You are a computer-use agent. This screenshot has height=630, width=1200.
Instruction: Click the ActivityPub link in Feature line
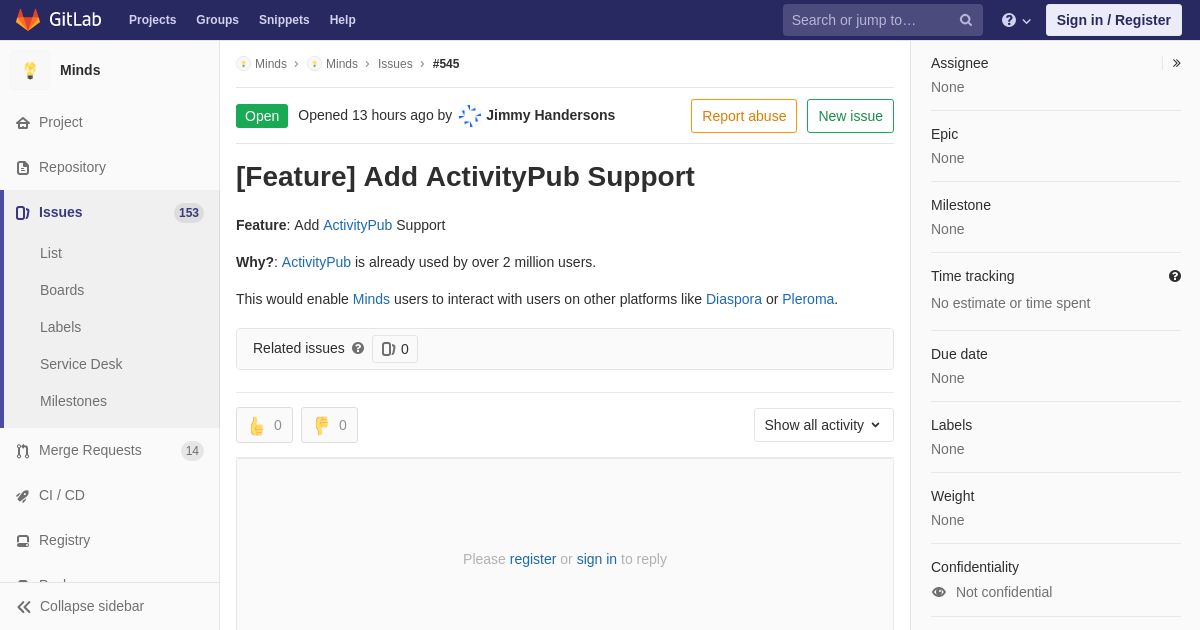click(357, 225)
